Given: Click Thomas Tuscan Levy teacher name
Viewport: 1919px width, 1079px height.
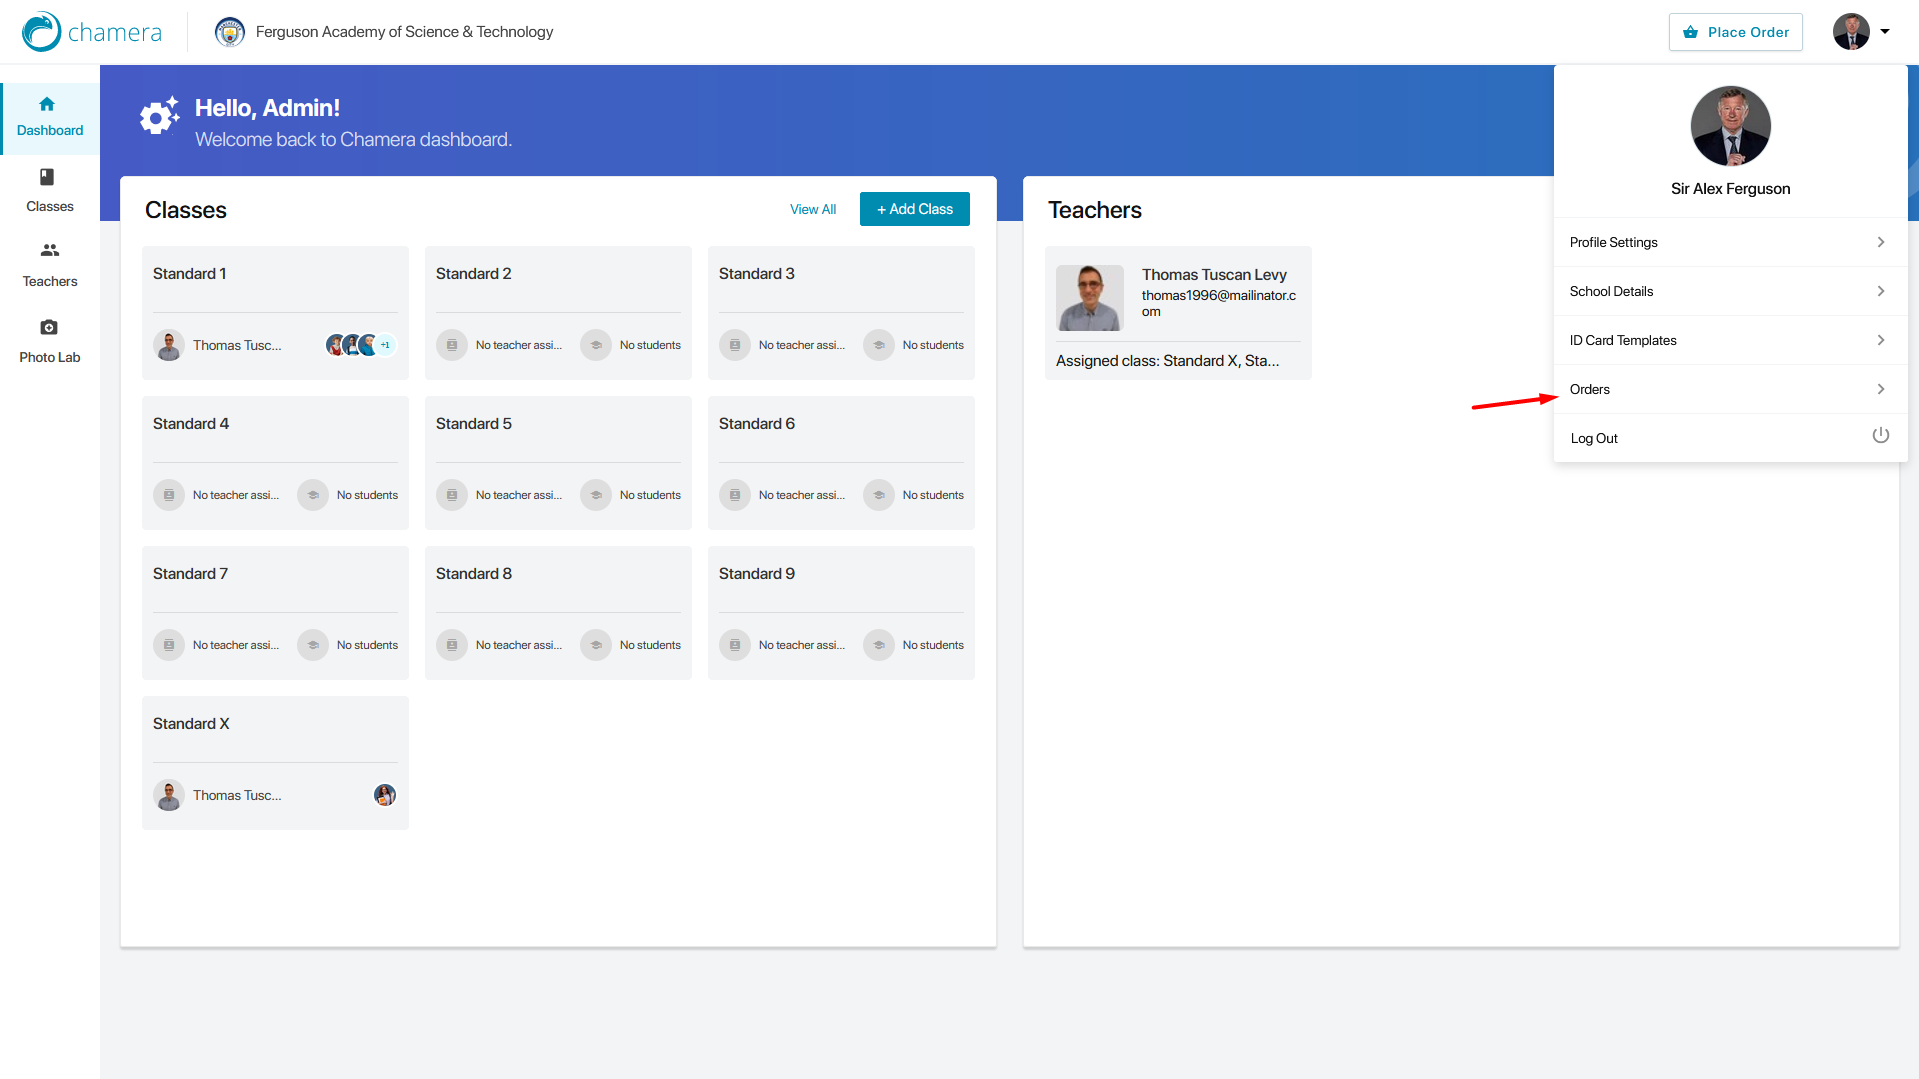Looking at the screenshot, I should (x=1214, y=274).
